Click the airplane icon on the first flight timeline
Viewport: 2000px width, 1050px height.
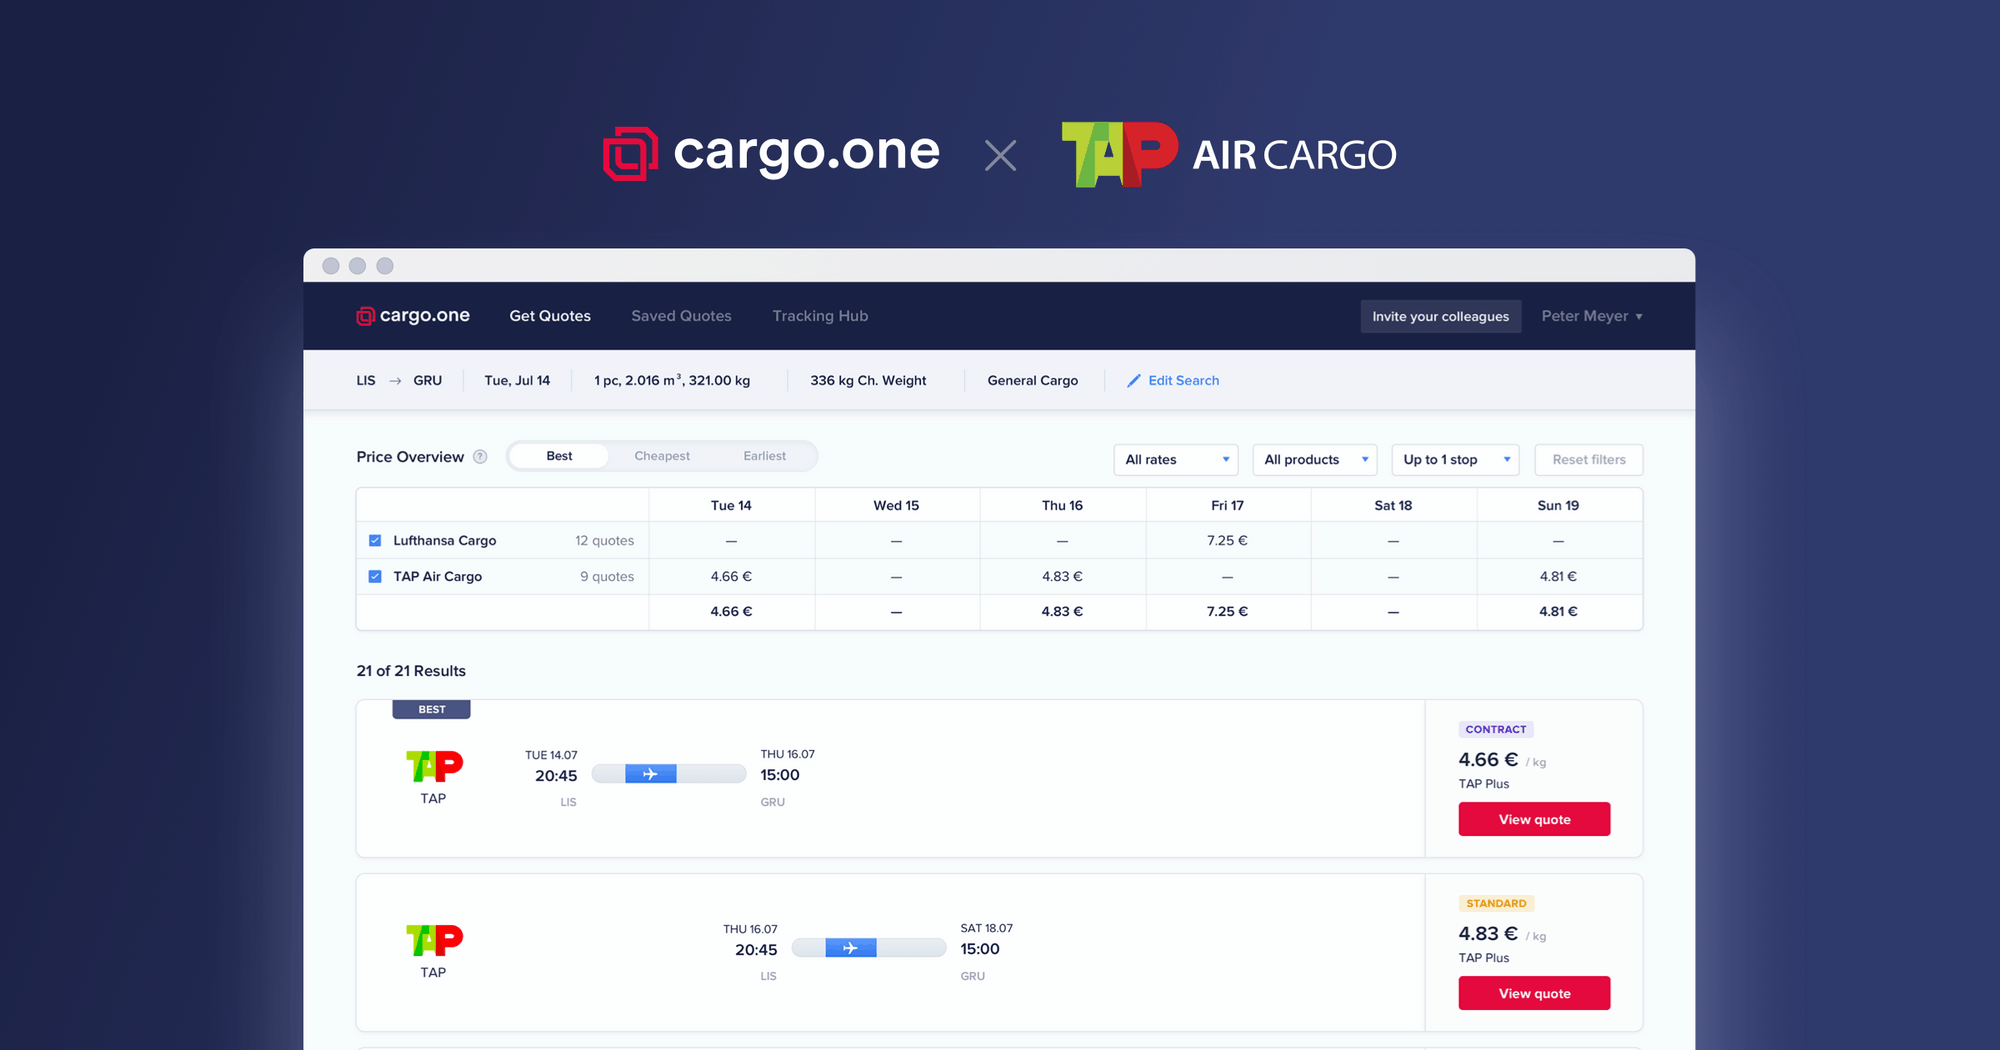coord(653,773)
